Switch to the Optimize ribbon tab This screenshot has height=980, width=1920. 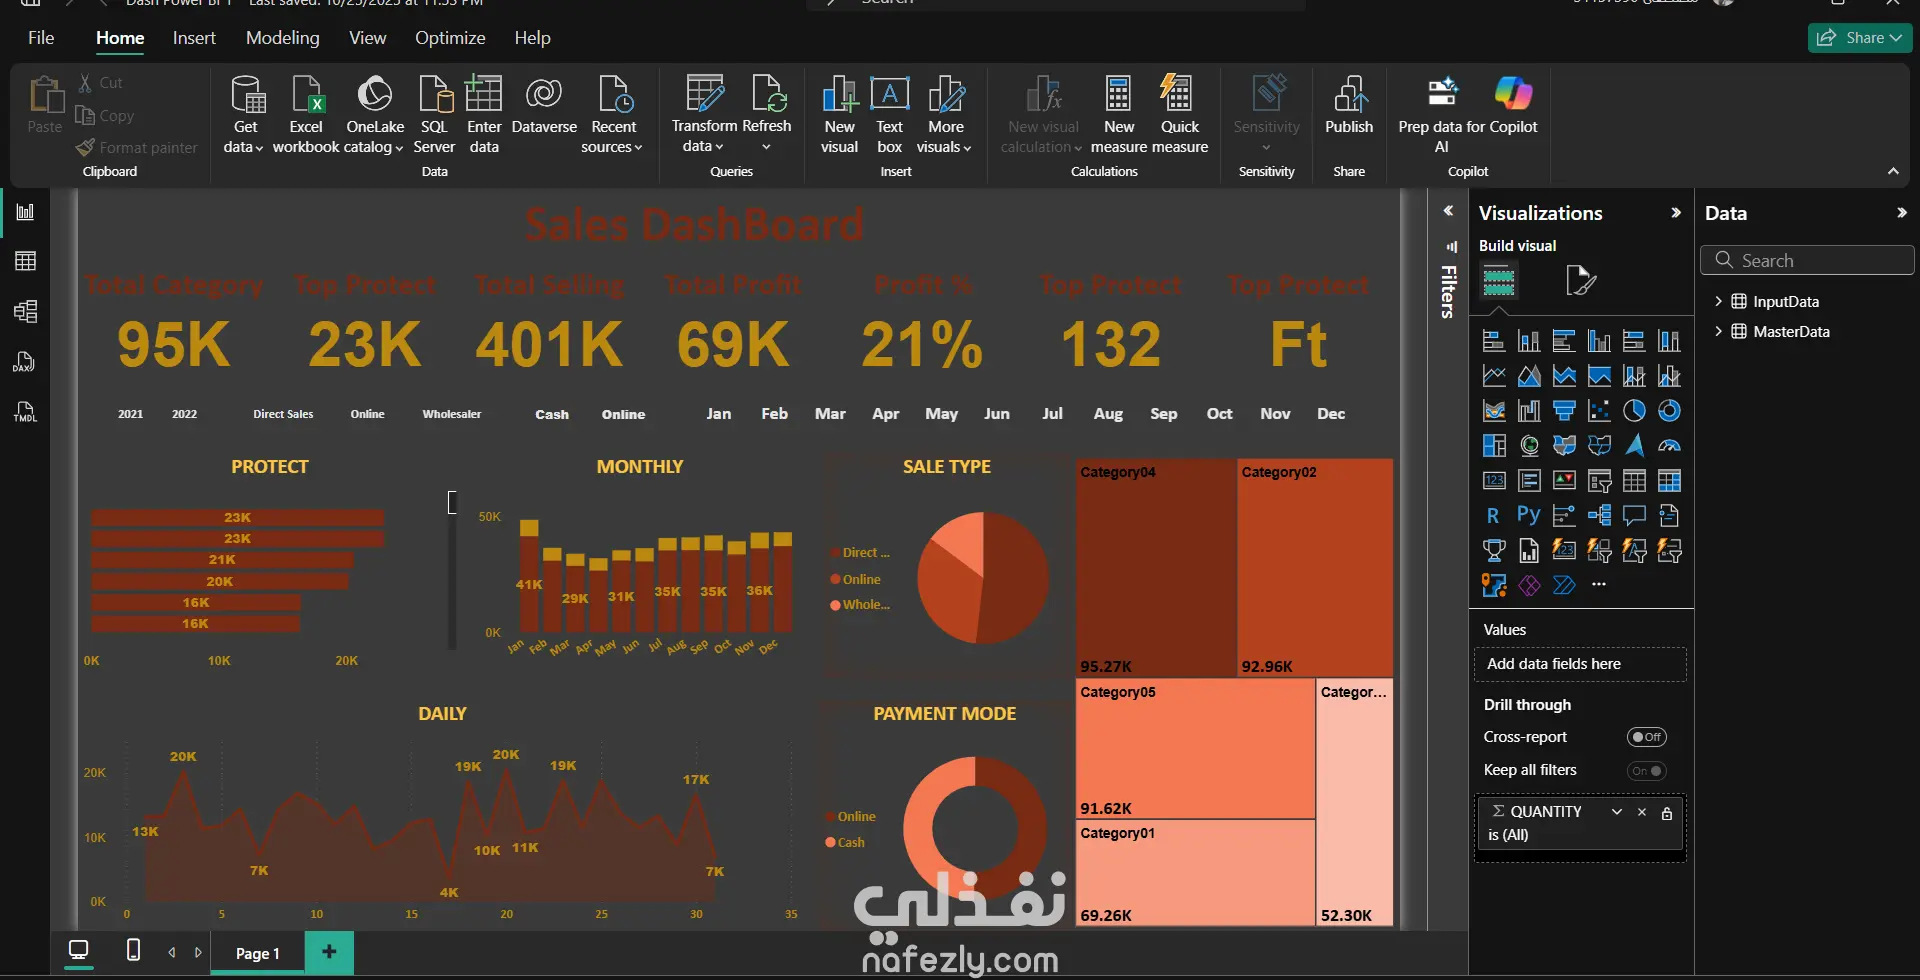pos(450,38)
